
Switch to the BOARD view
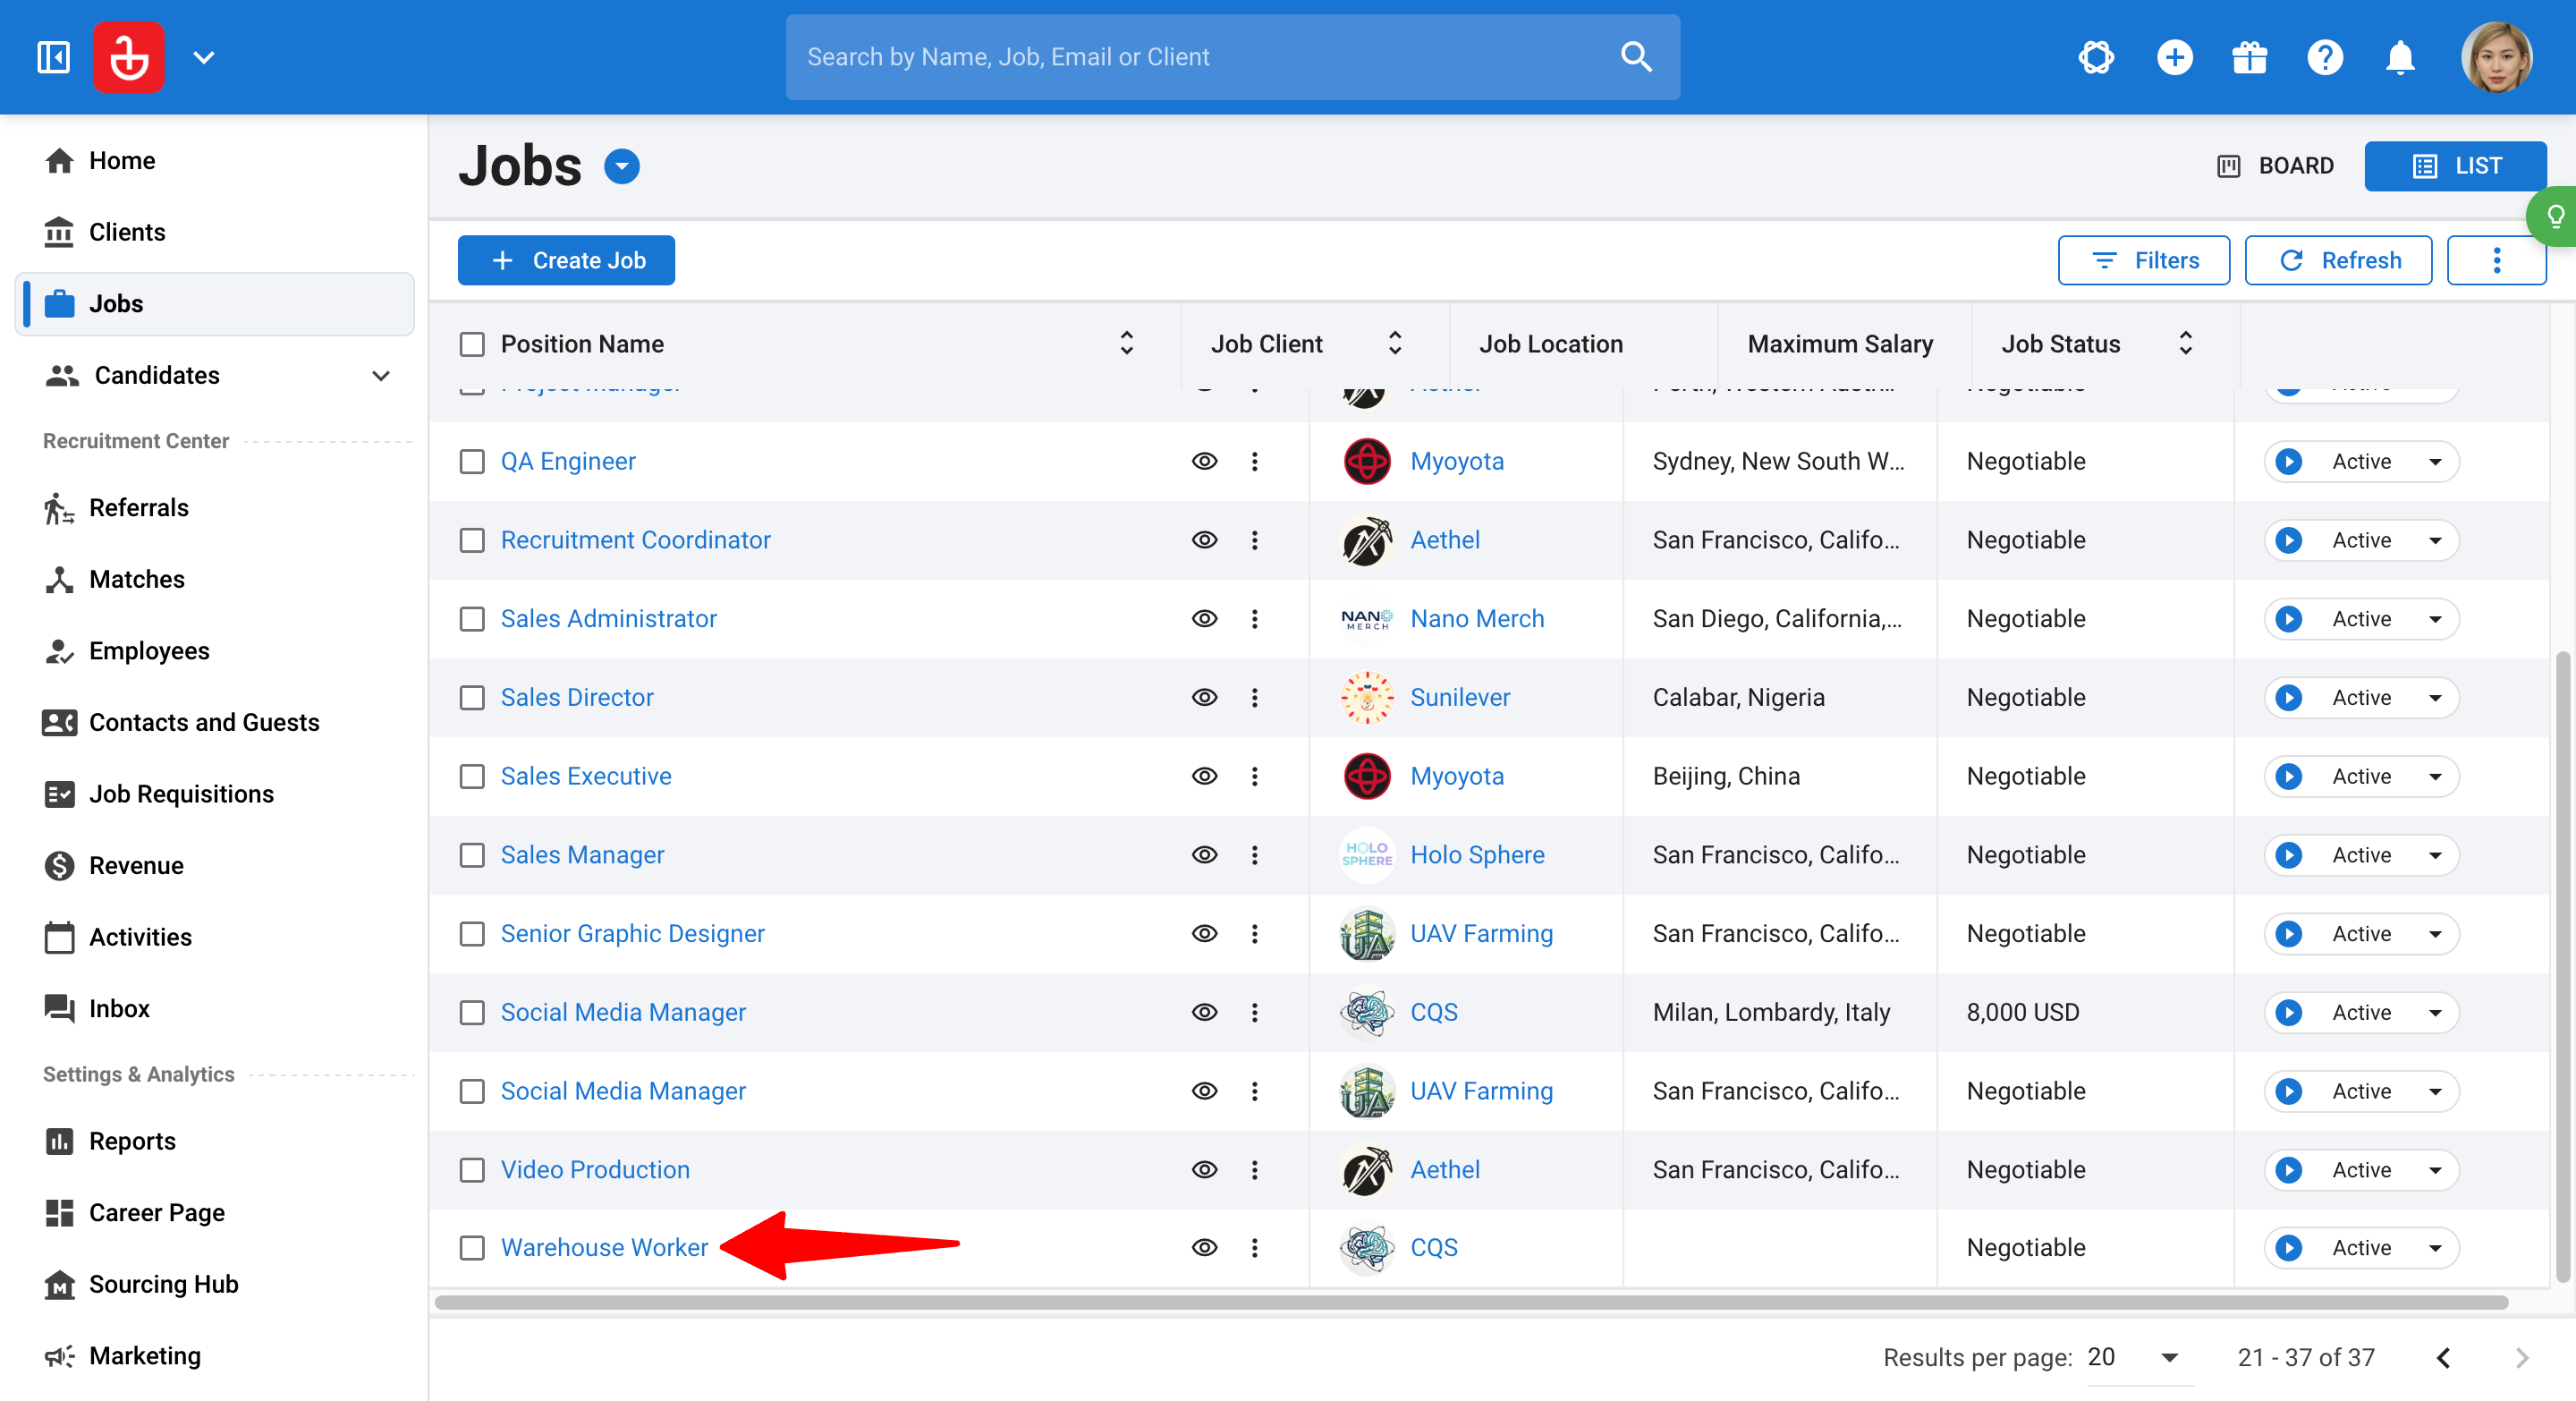(2275, 166)
